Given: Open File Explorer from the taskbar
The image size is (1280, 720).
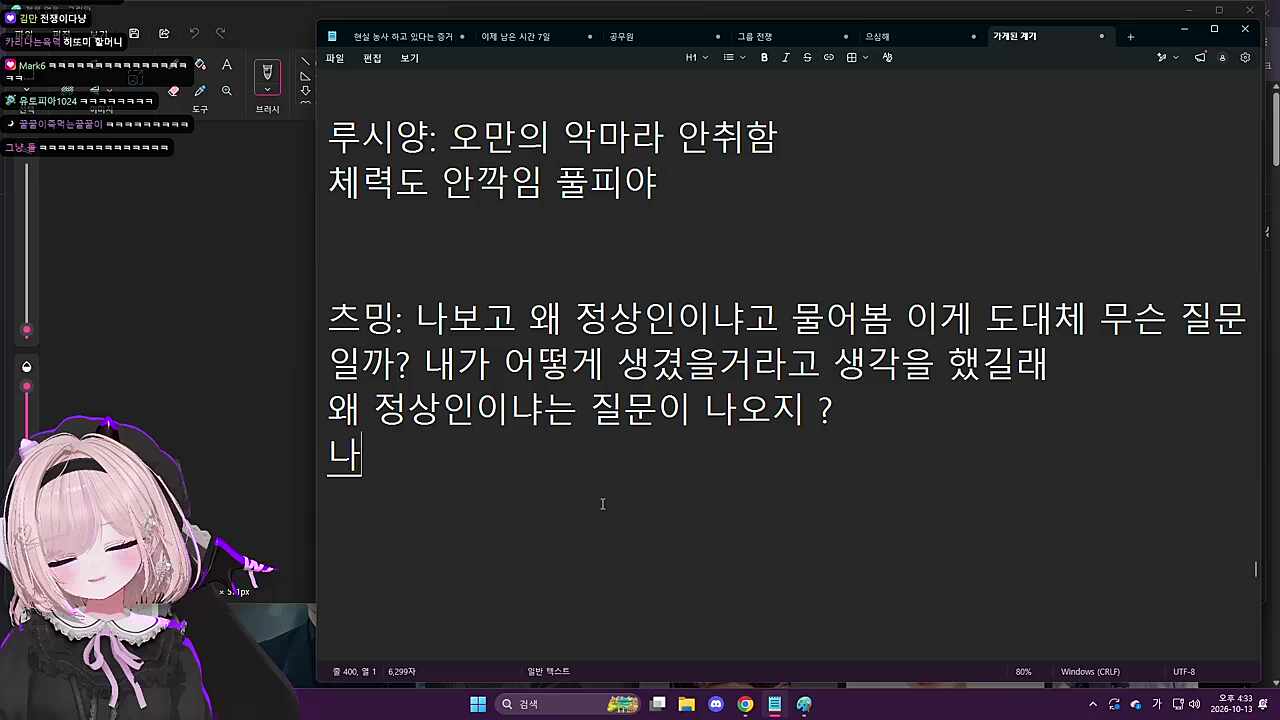Looking at the screenshot, I should [x=687, y=704].
